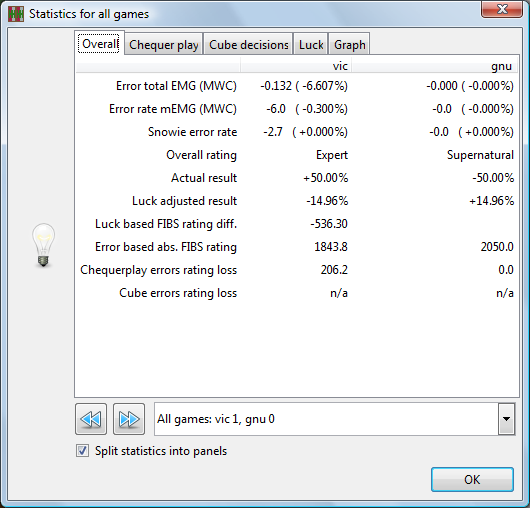
Task: Open the Cube decisions tab
Action: point(248,45)
